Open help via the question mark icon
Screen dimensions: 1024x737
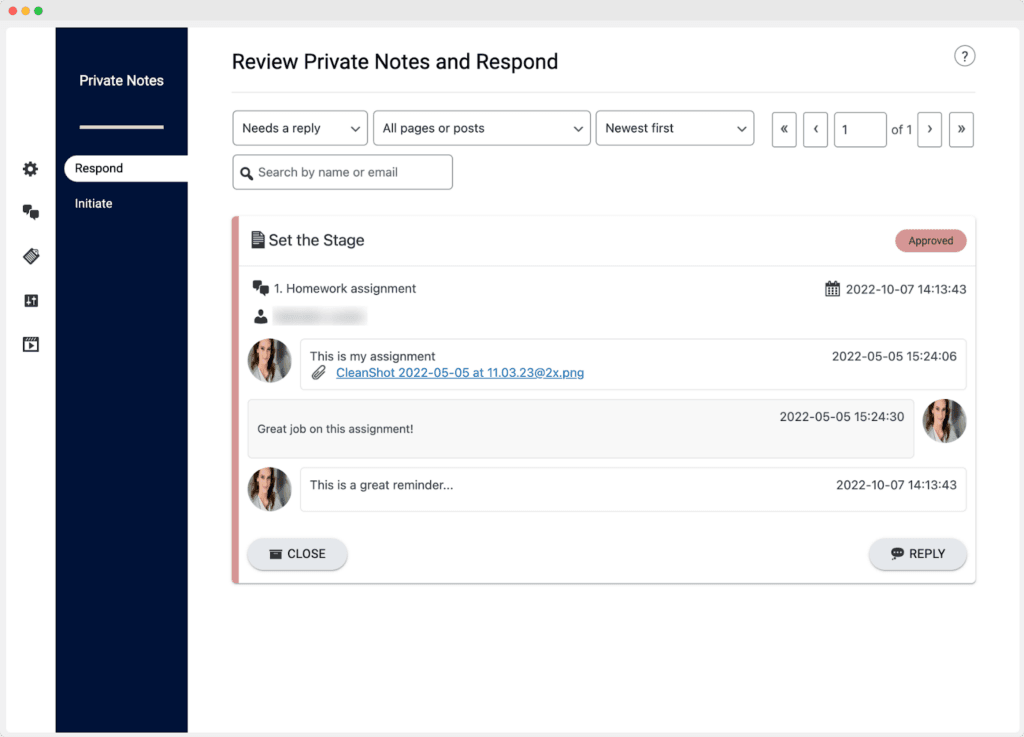964,56
